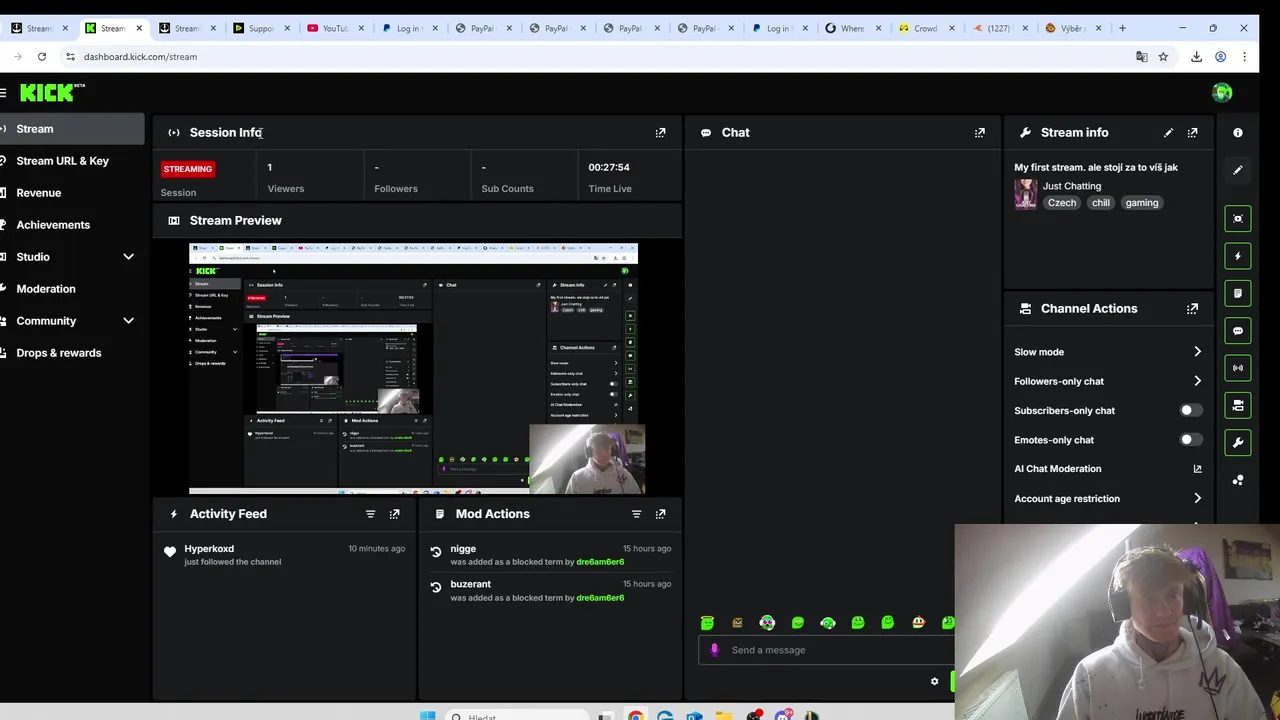The height and width of the screenshot is (720, 1280).
Task: Bookmark this page with star icon
Action: coord(1163,57)
